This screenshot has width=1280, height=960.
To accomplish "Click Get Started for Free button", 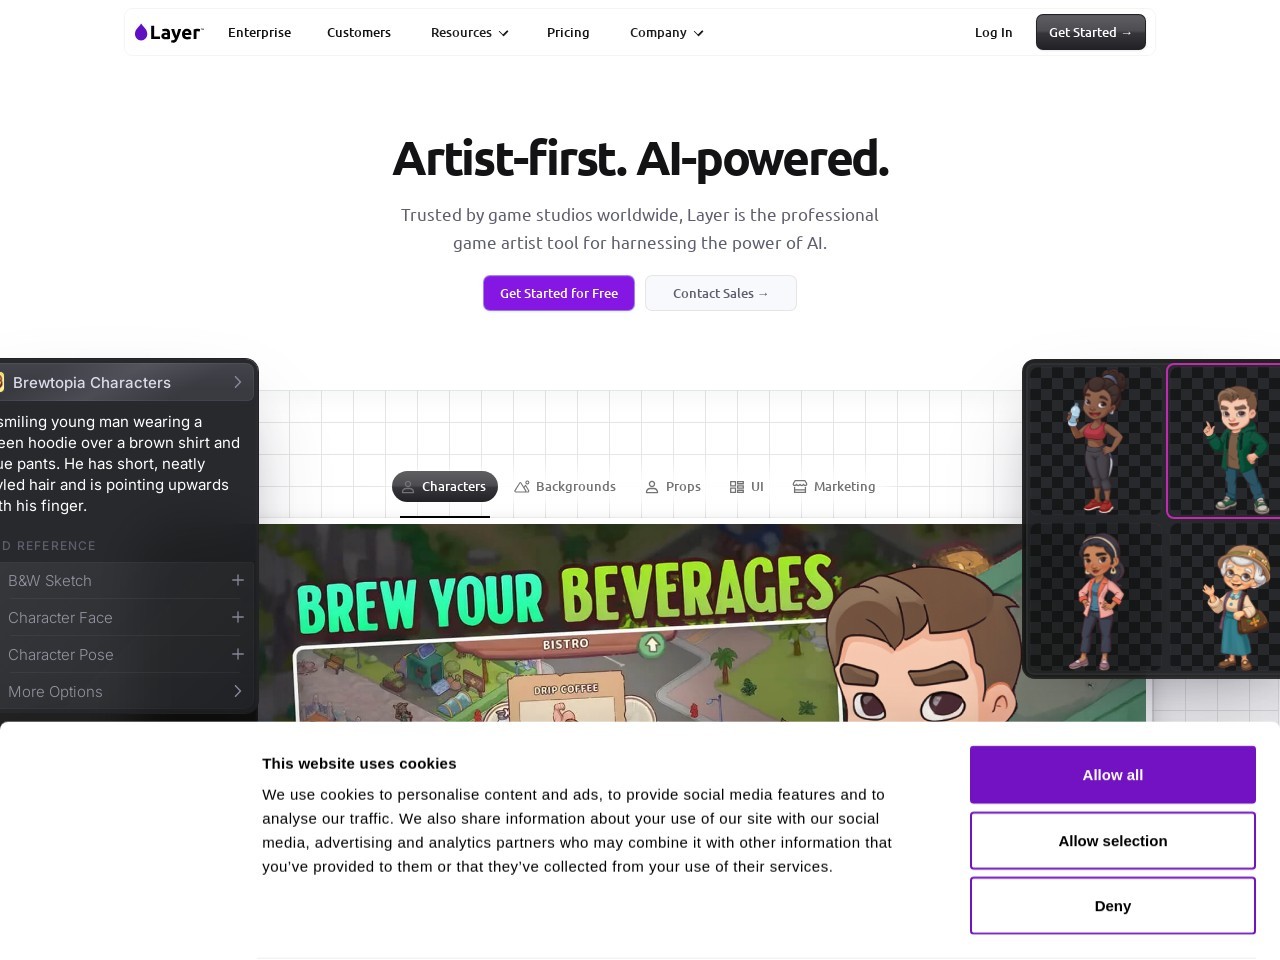I will click(x=559, y=293).
